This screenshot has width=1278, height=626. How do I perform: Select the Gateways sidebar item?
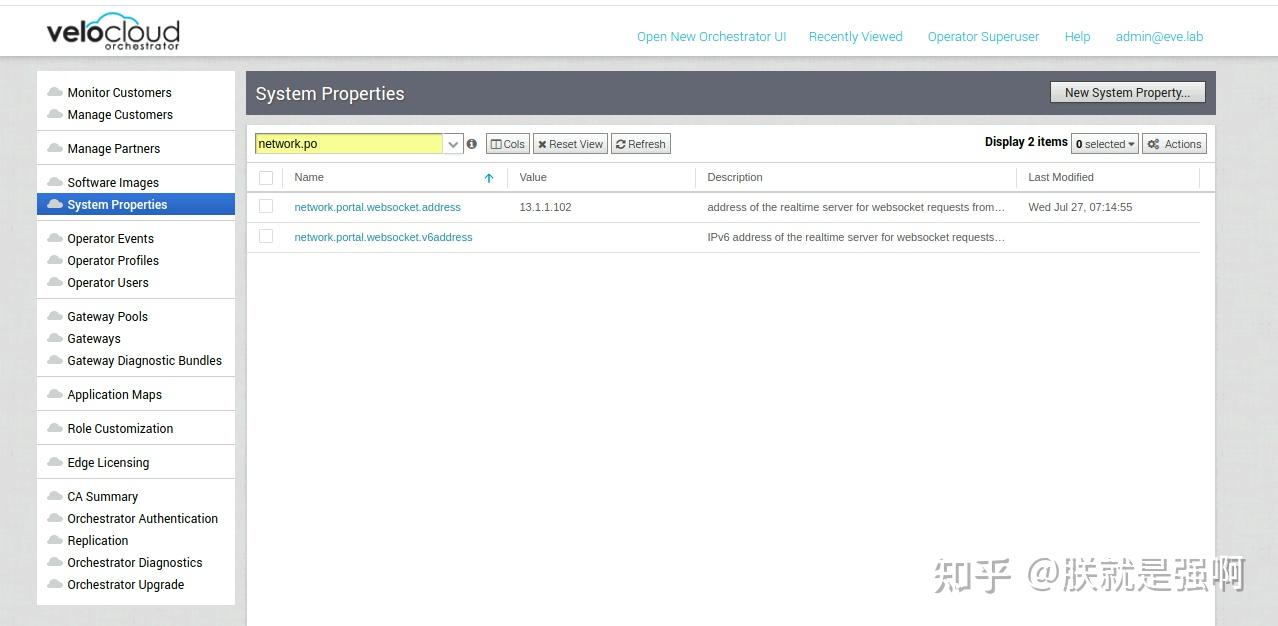tap(94, 338)
